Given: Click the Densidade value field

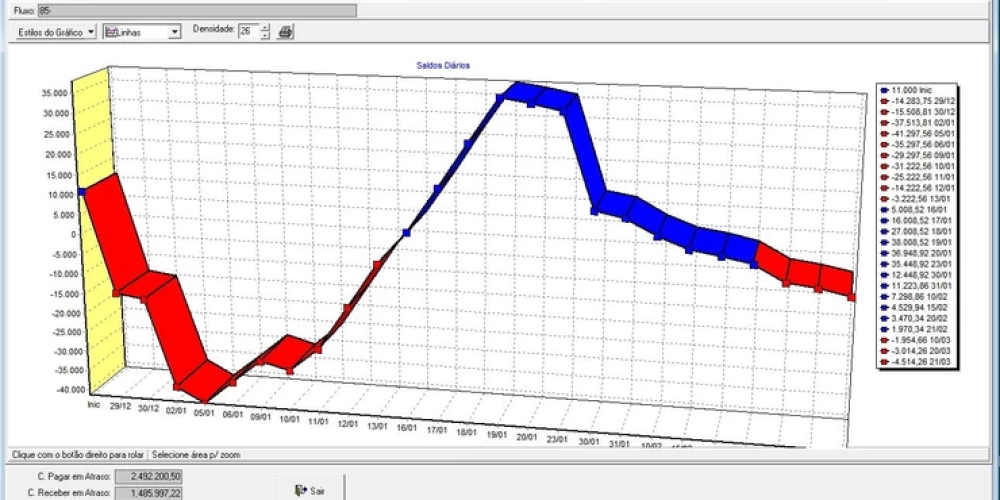Looking at the screenshot, I should pos(247,32).
